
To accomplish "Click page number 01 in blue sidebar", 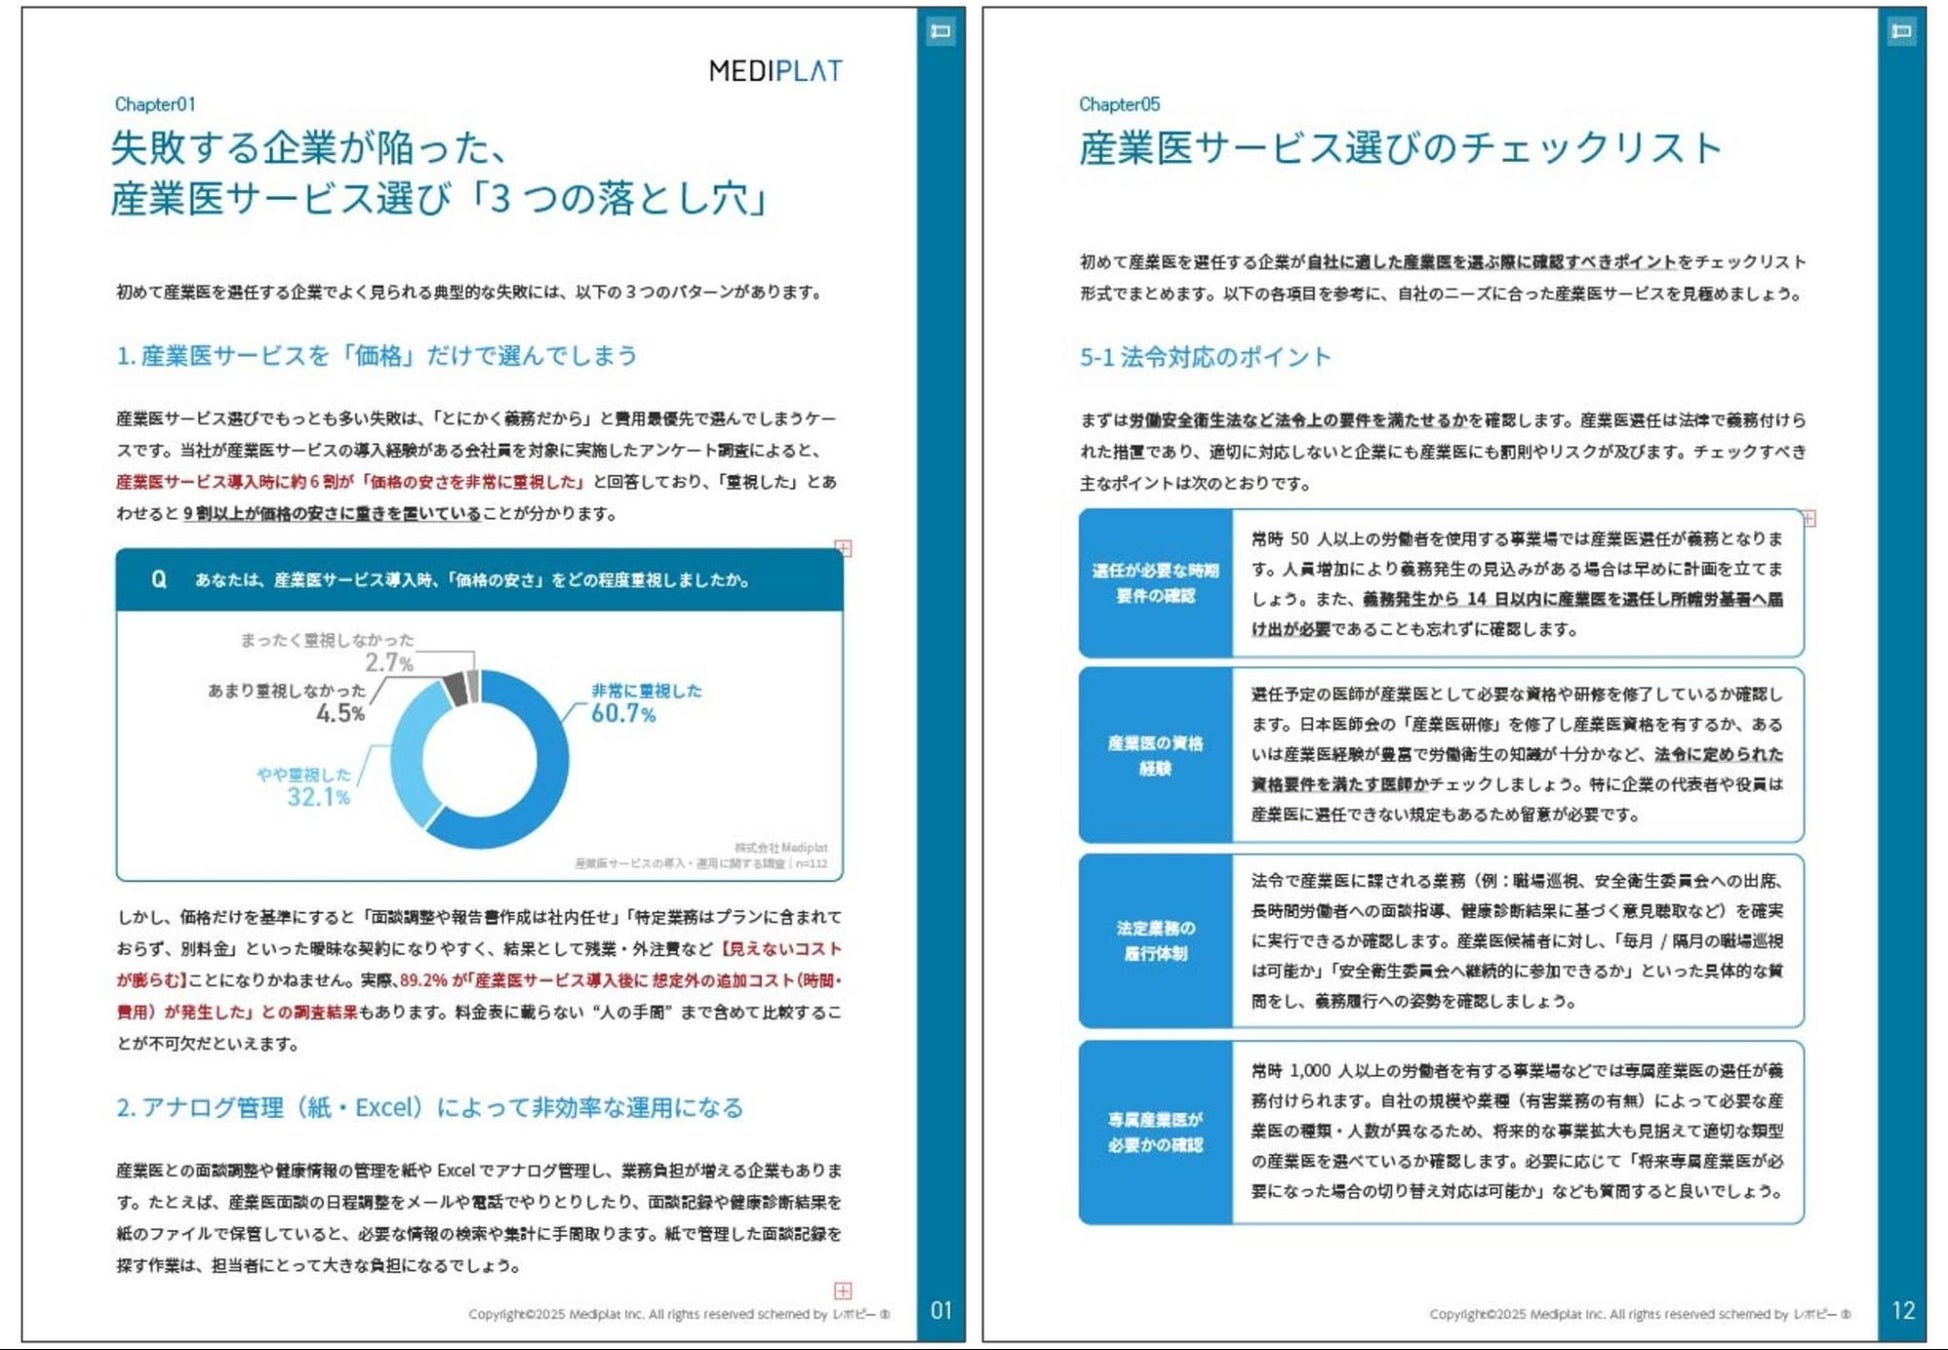I will point(941,1310).
